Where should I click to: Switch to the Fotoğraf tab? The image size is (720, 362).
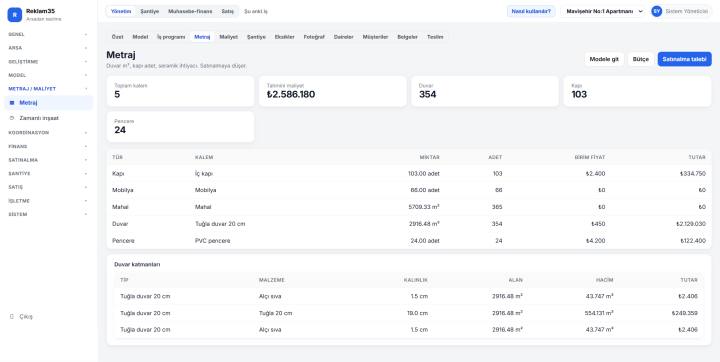[314, 37]
